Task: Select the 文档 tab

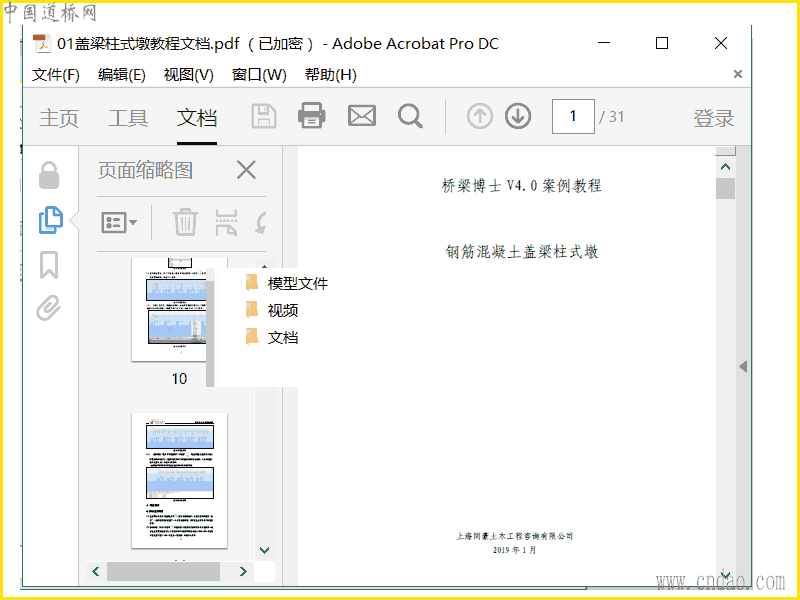Action: (197, 118)
